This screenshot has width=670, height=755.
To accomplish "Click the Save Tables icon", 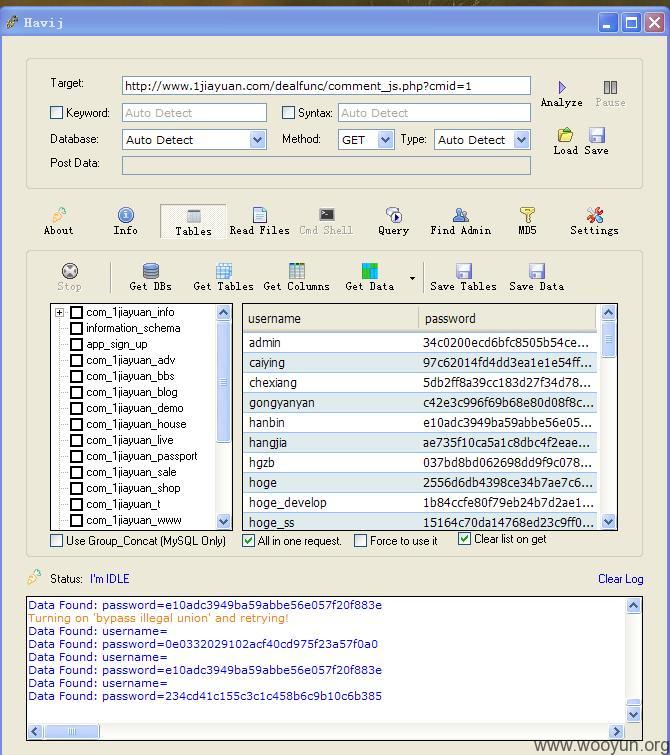I will [x=463, y=271].
